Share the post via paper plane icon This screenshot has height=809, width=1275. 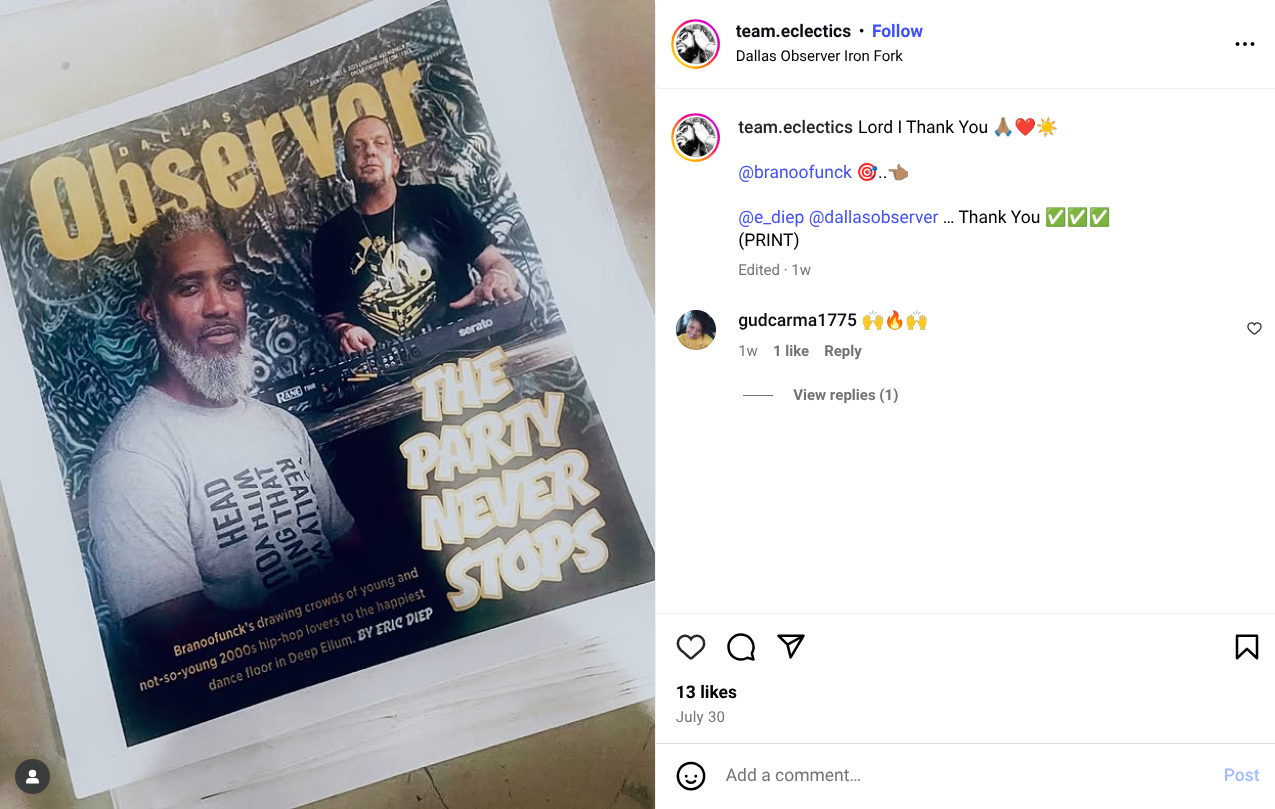[x=791, y=647]
